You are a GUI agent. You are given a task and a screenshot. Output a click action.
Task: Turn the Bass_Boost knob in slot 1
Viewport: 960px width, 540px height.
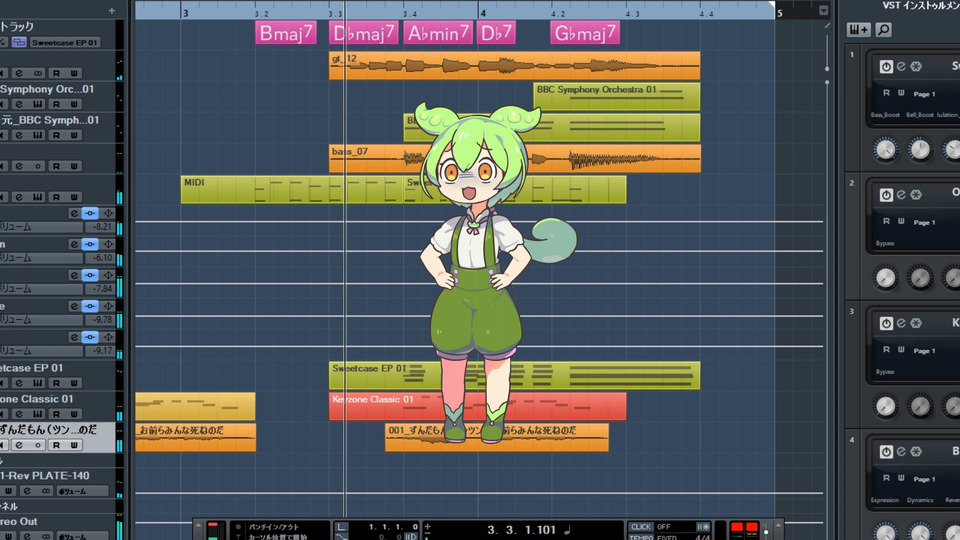[x=885, y=149]
